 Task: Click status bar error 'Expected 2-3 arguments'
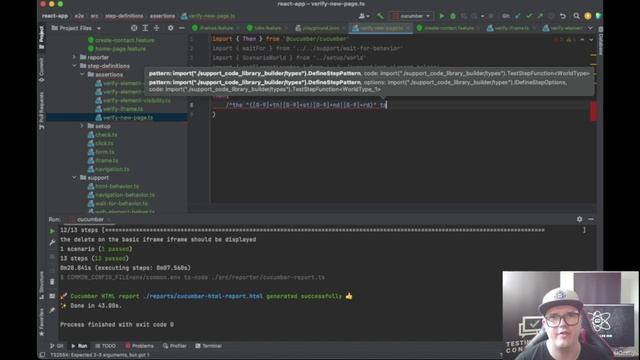(100, 355)
